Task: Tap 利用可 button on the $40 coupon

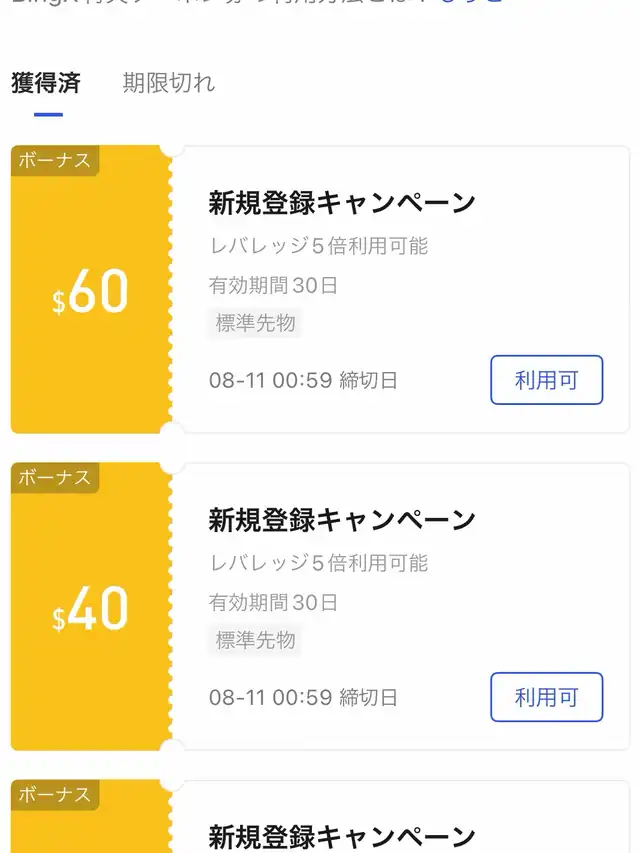Action: pyautogui.click(x=546, y=697)
